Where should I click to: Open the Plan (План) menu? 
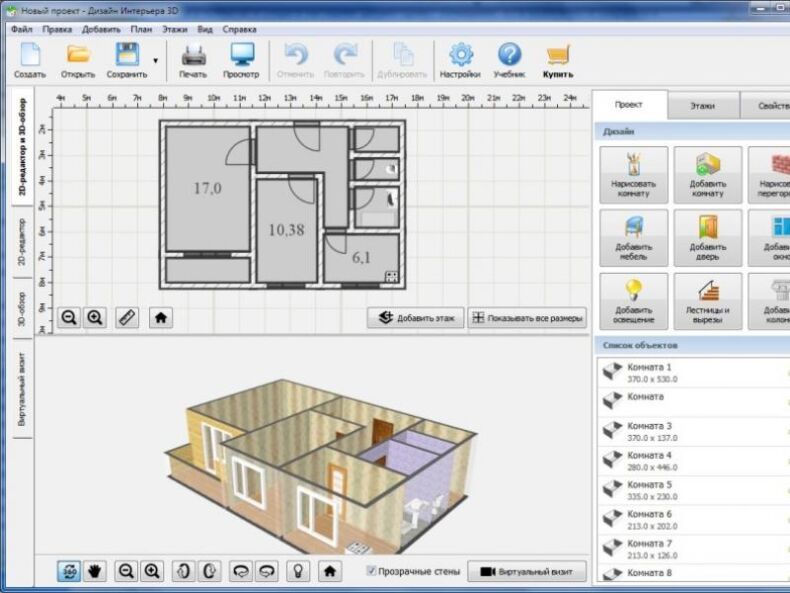tap(140, 30)
